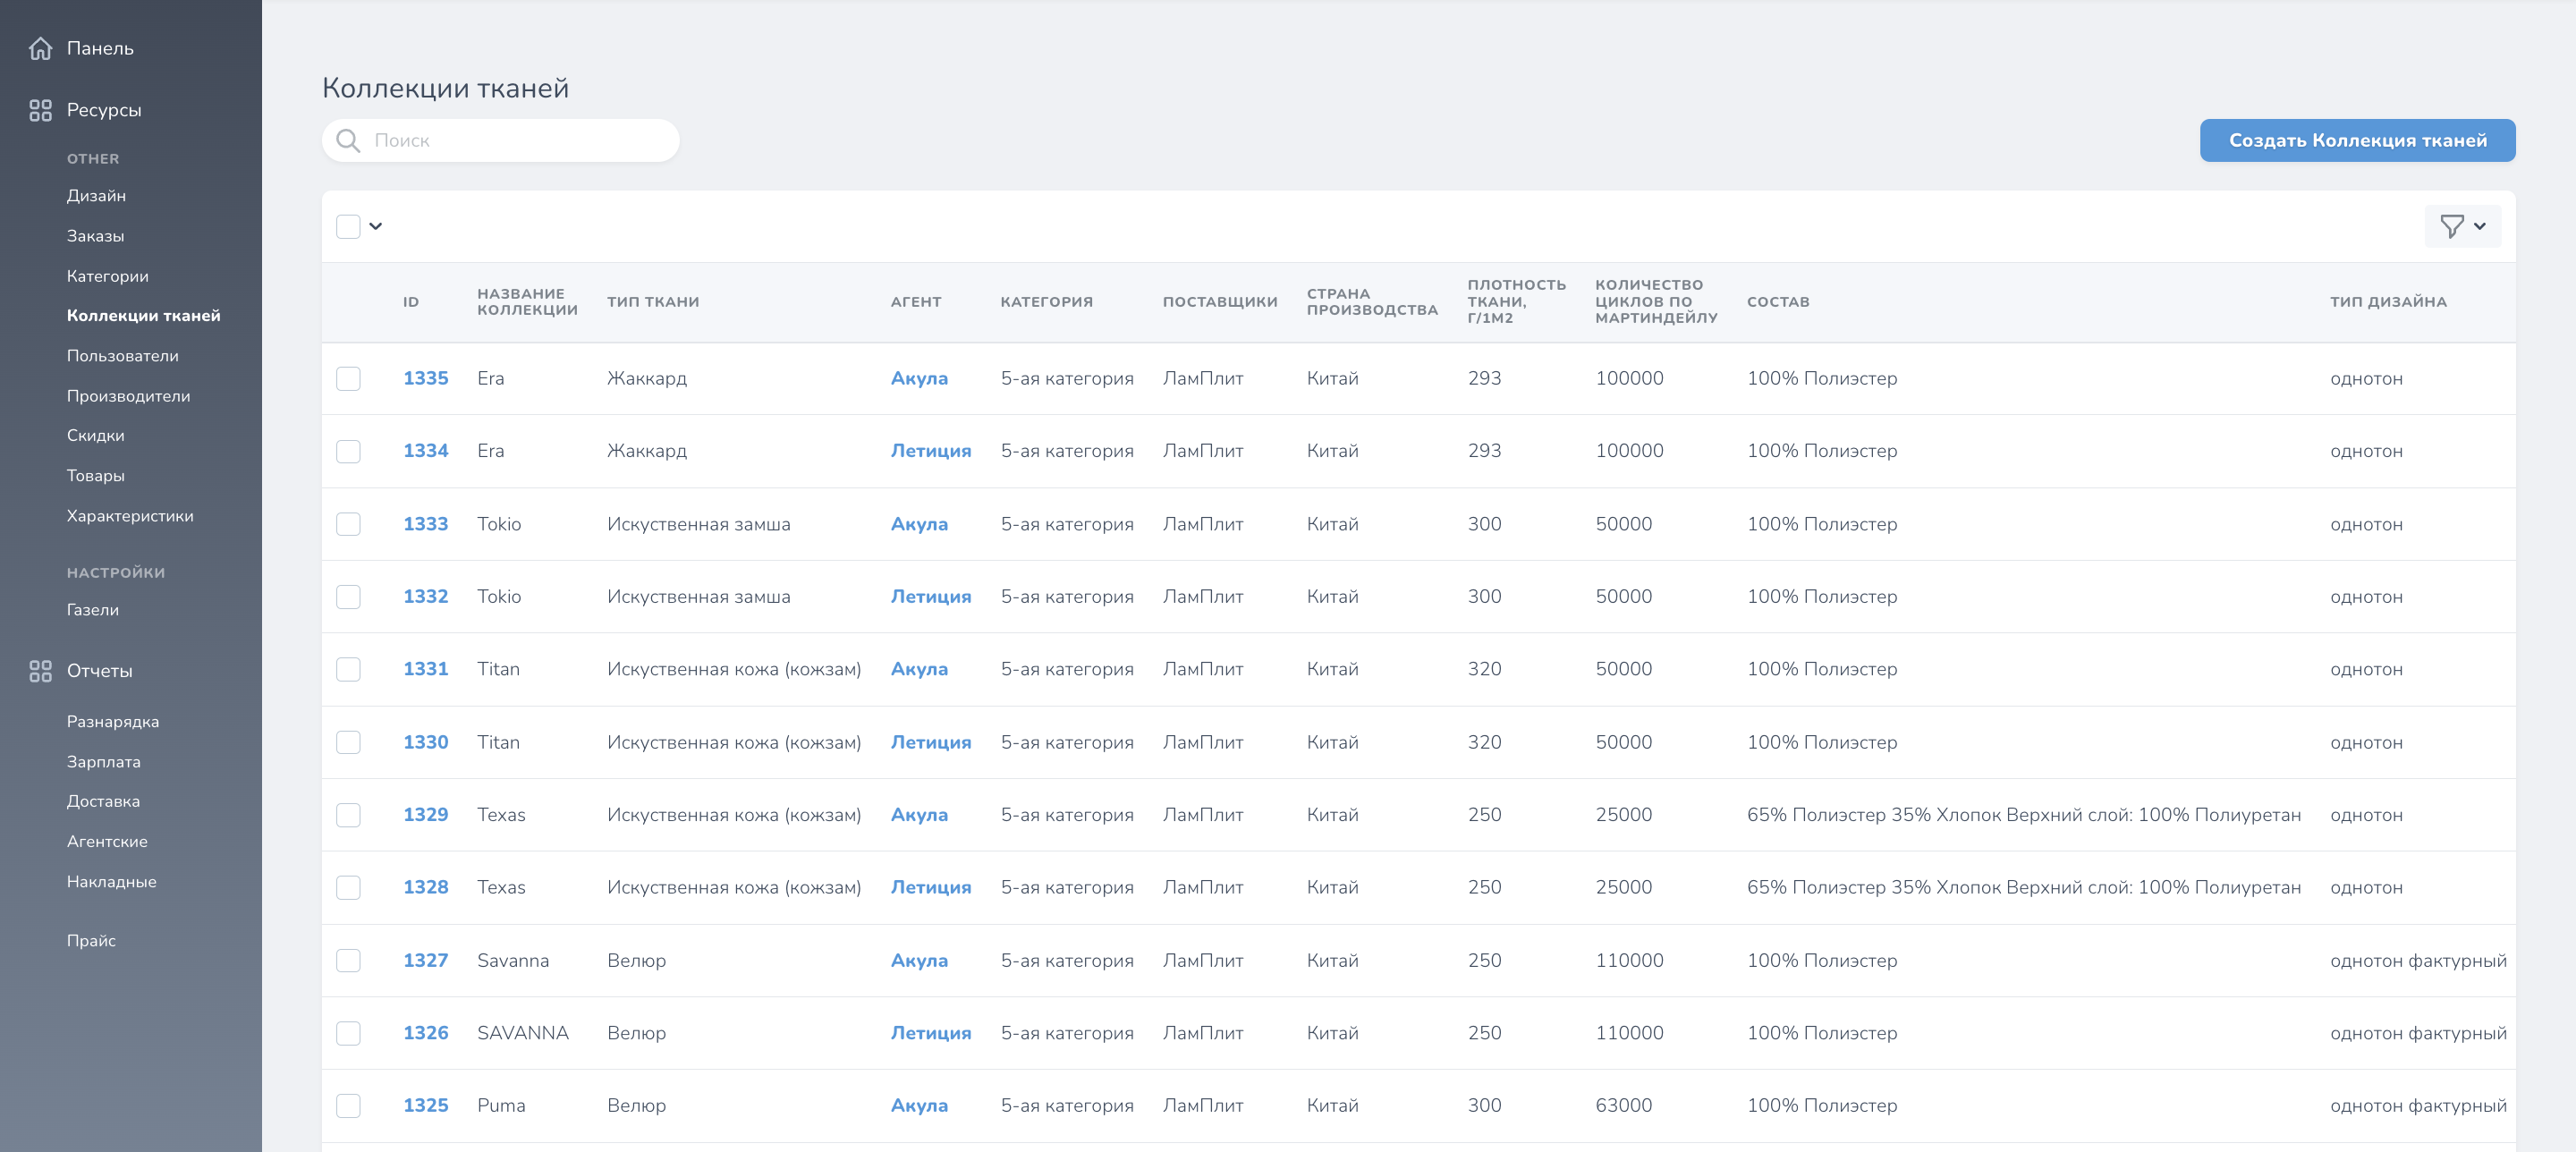Select the checkbox for row 1333

pos(348,524)
